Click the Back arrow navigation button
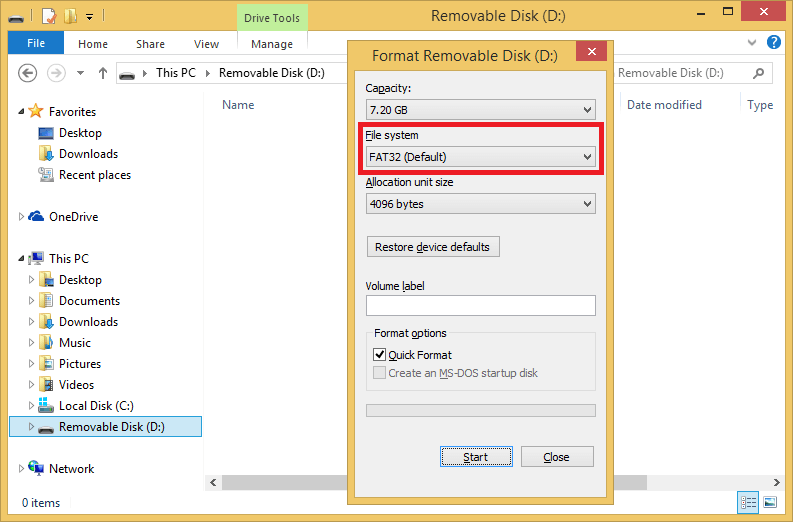The height and width of the screenshot is (522, 793). 28,73
